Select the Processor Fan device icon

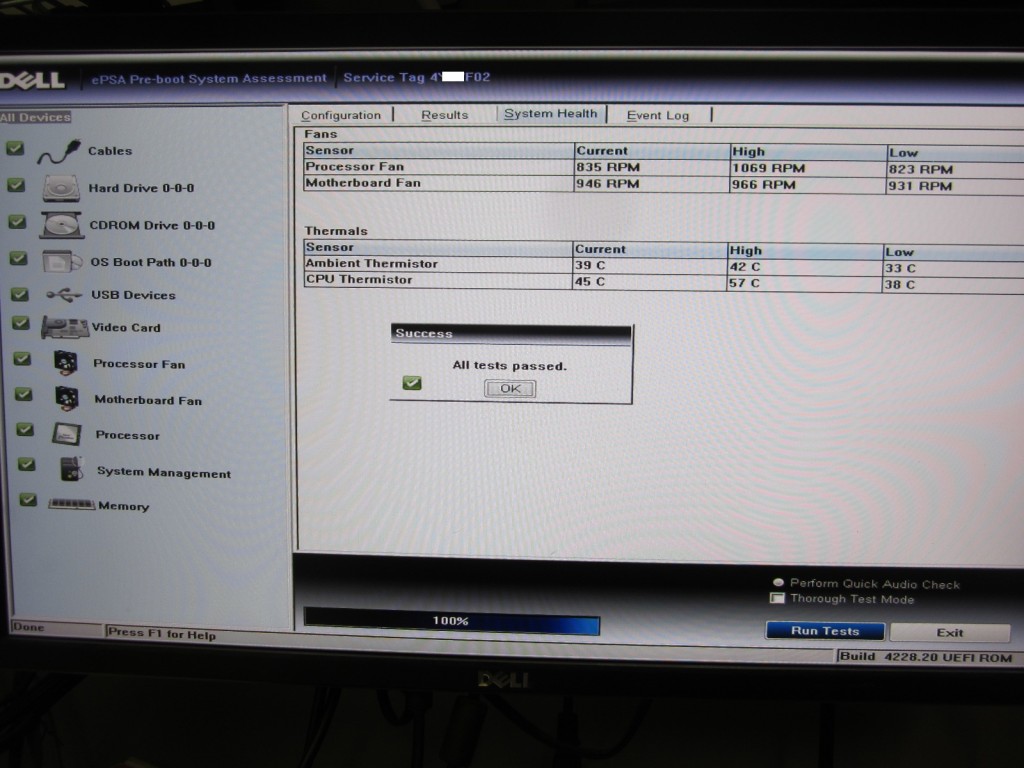coord(66,362)
